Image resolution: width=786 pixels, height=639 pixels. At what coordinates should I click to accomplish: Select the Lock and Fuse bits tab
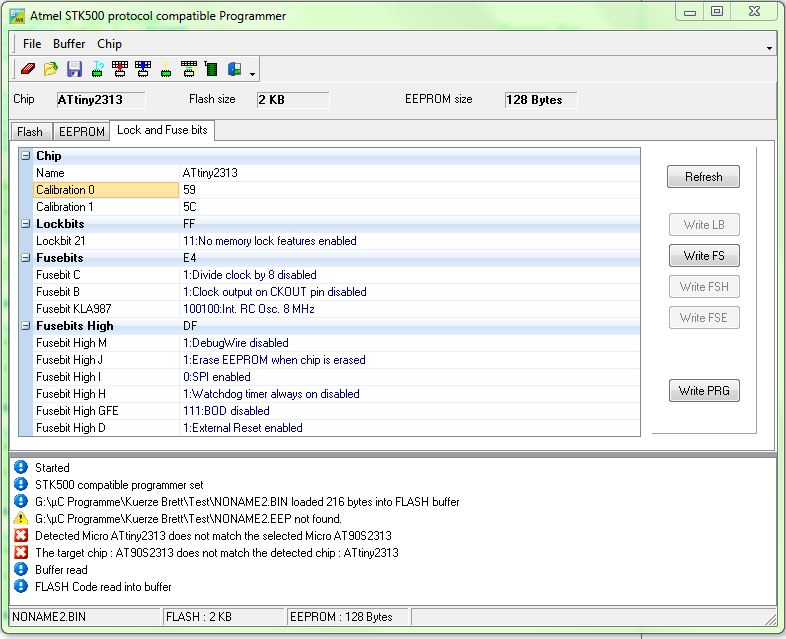[x=162, y=130]
